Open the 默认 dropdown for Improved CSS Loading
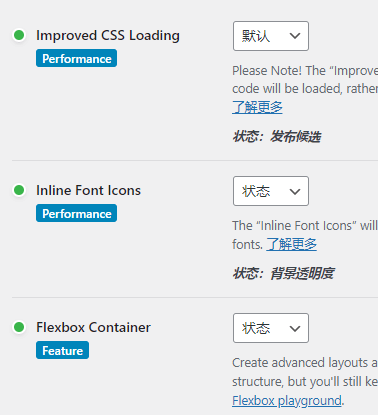Screen dimensions: 378x415 (271, 36)
